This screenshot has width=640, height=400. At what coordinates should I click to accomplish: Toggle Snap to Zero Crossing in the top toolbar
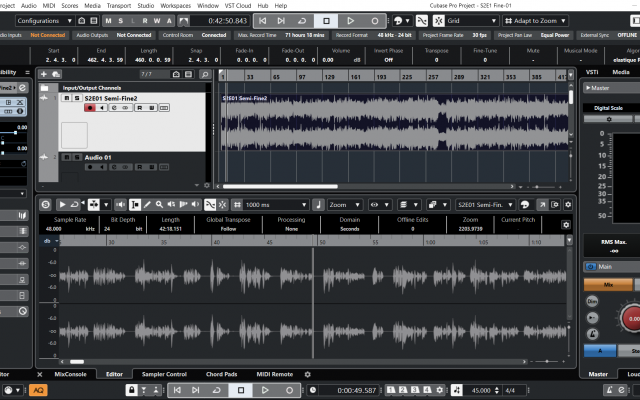coord(422,21)
